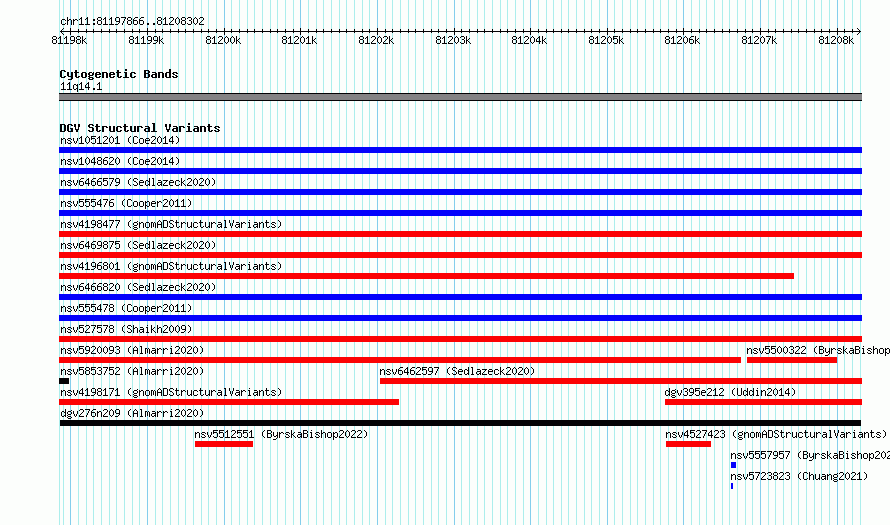Screen dimensions: 890x525
Task: Open the nsv1048620 (Coe2014) variant label
Action: pos(120,161)
